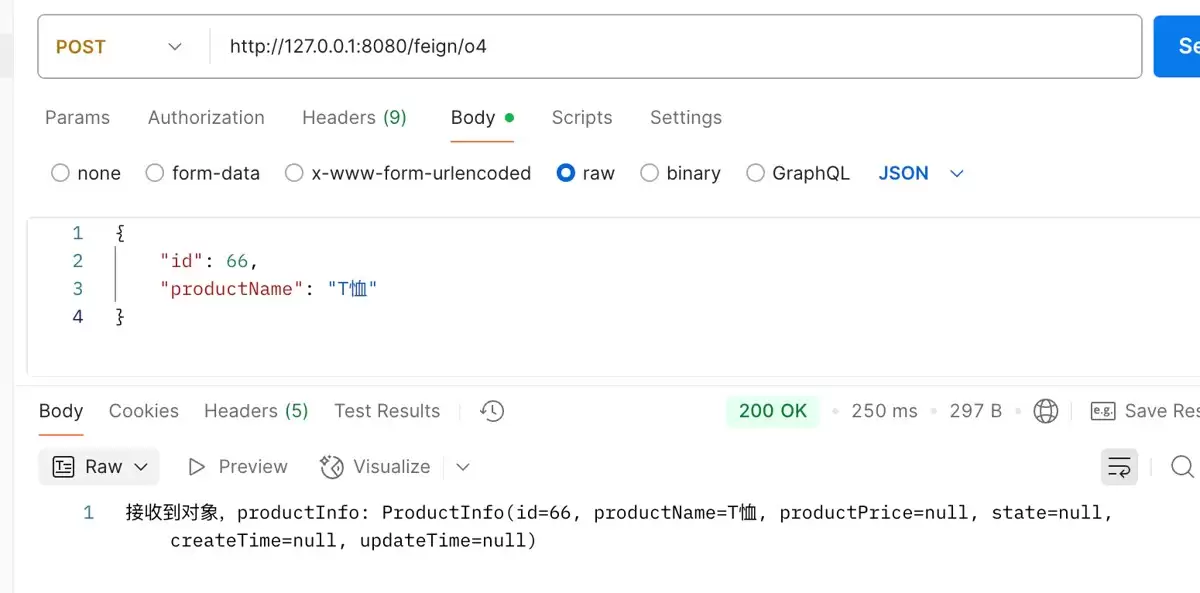Click the Send button
Viewport: 1200px width, 593px height.
(x=1177, y=46)
